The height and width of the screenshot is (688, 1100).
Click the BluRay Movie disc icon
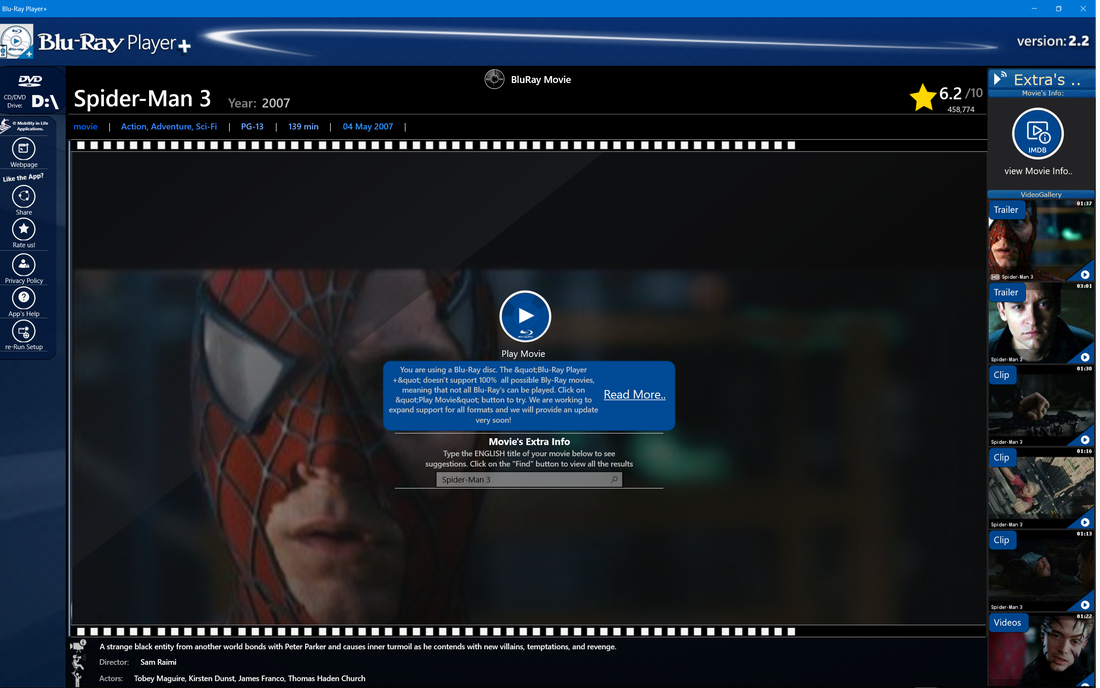494,79
